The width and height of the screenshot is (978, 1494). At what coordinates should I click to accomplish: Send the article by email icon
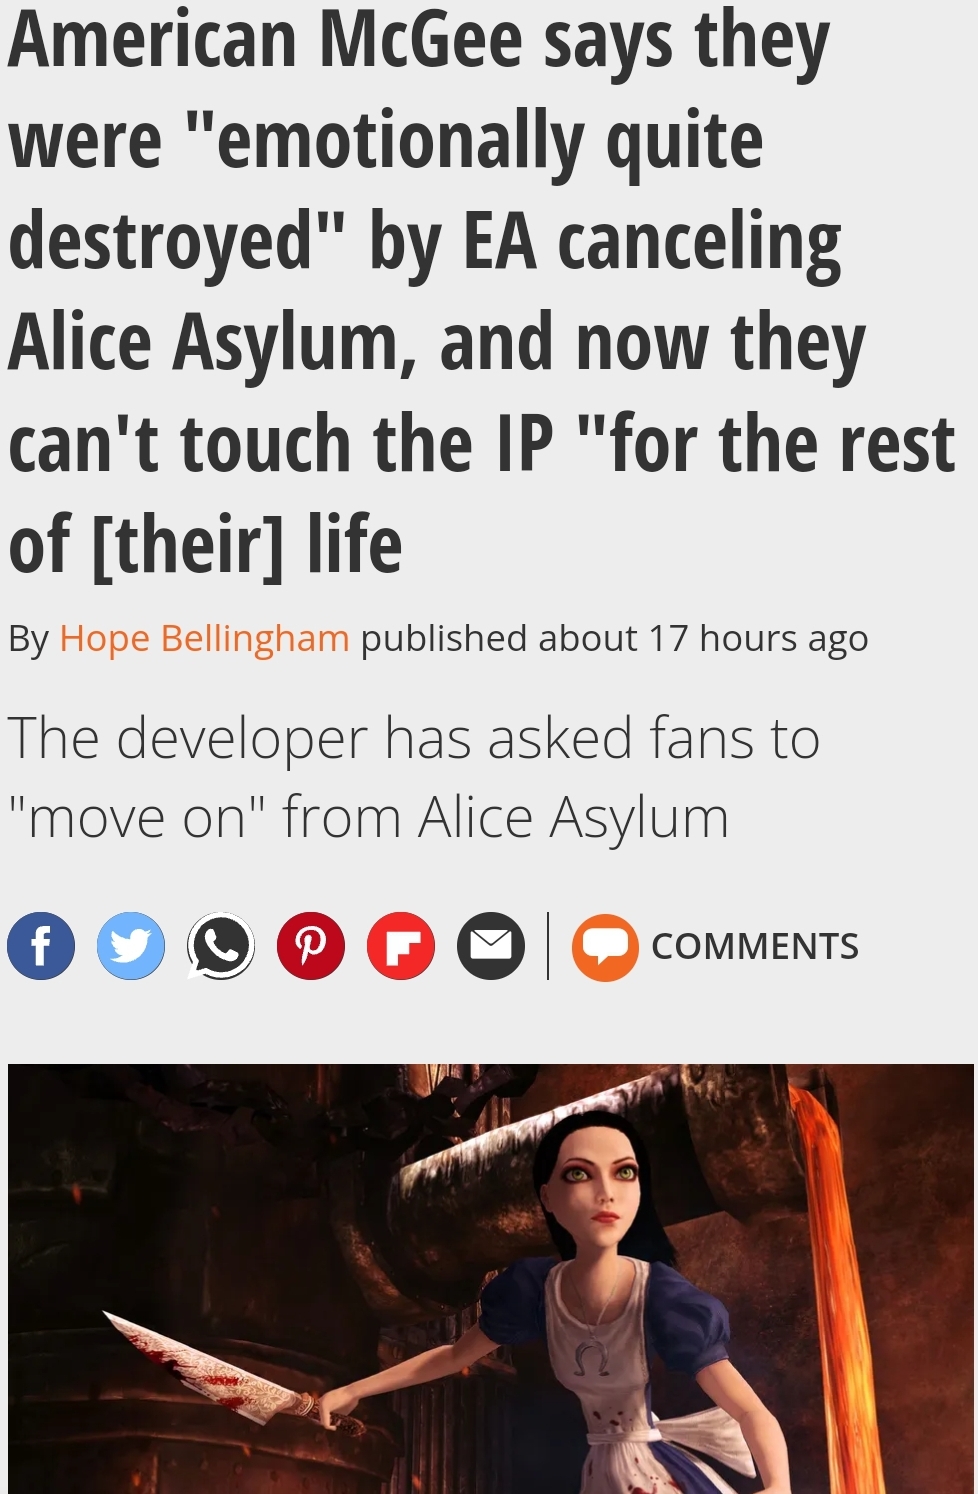coord(491,946)
